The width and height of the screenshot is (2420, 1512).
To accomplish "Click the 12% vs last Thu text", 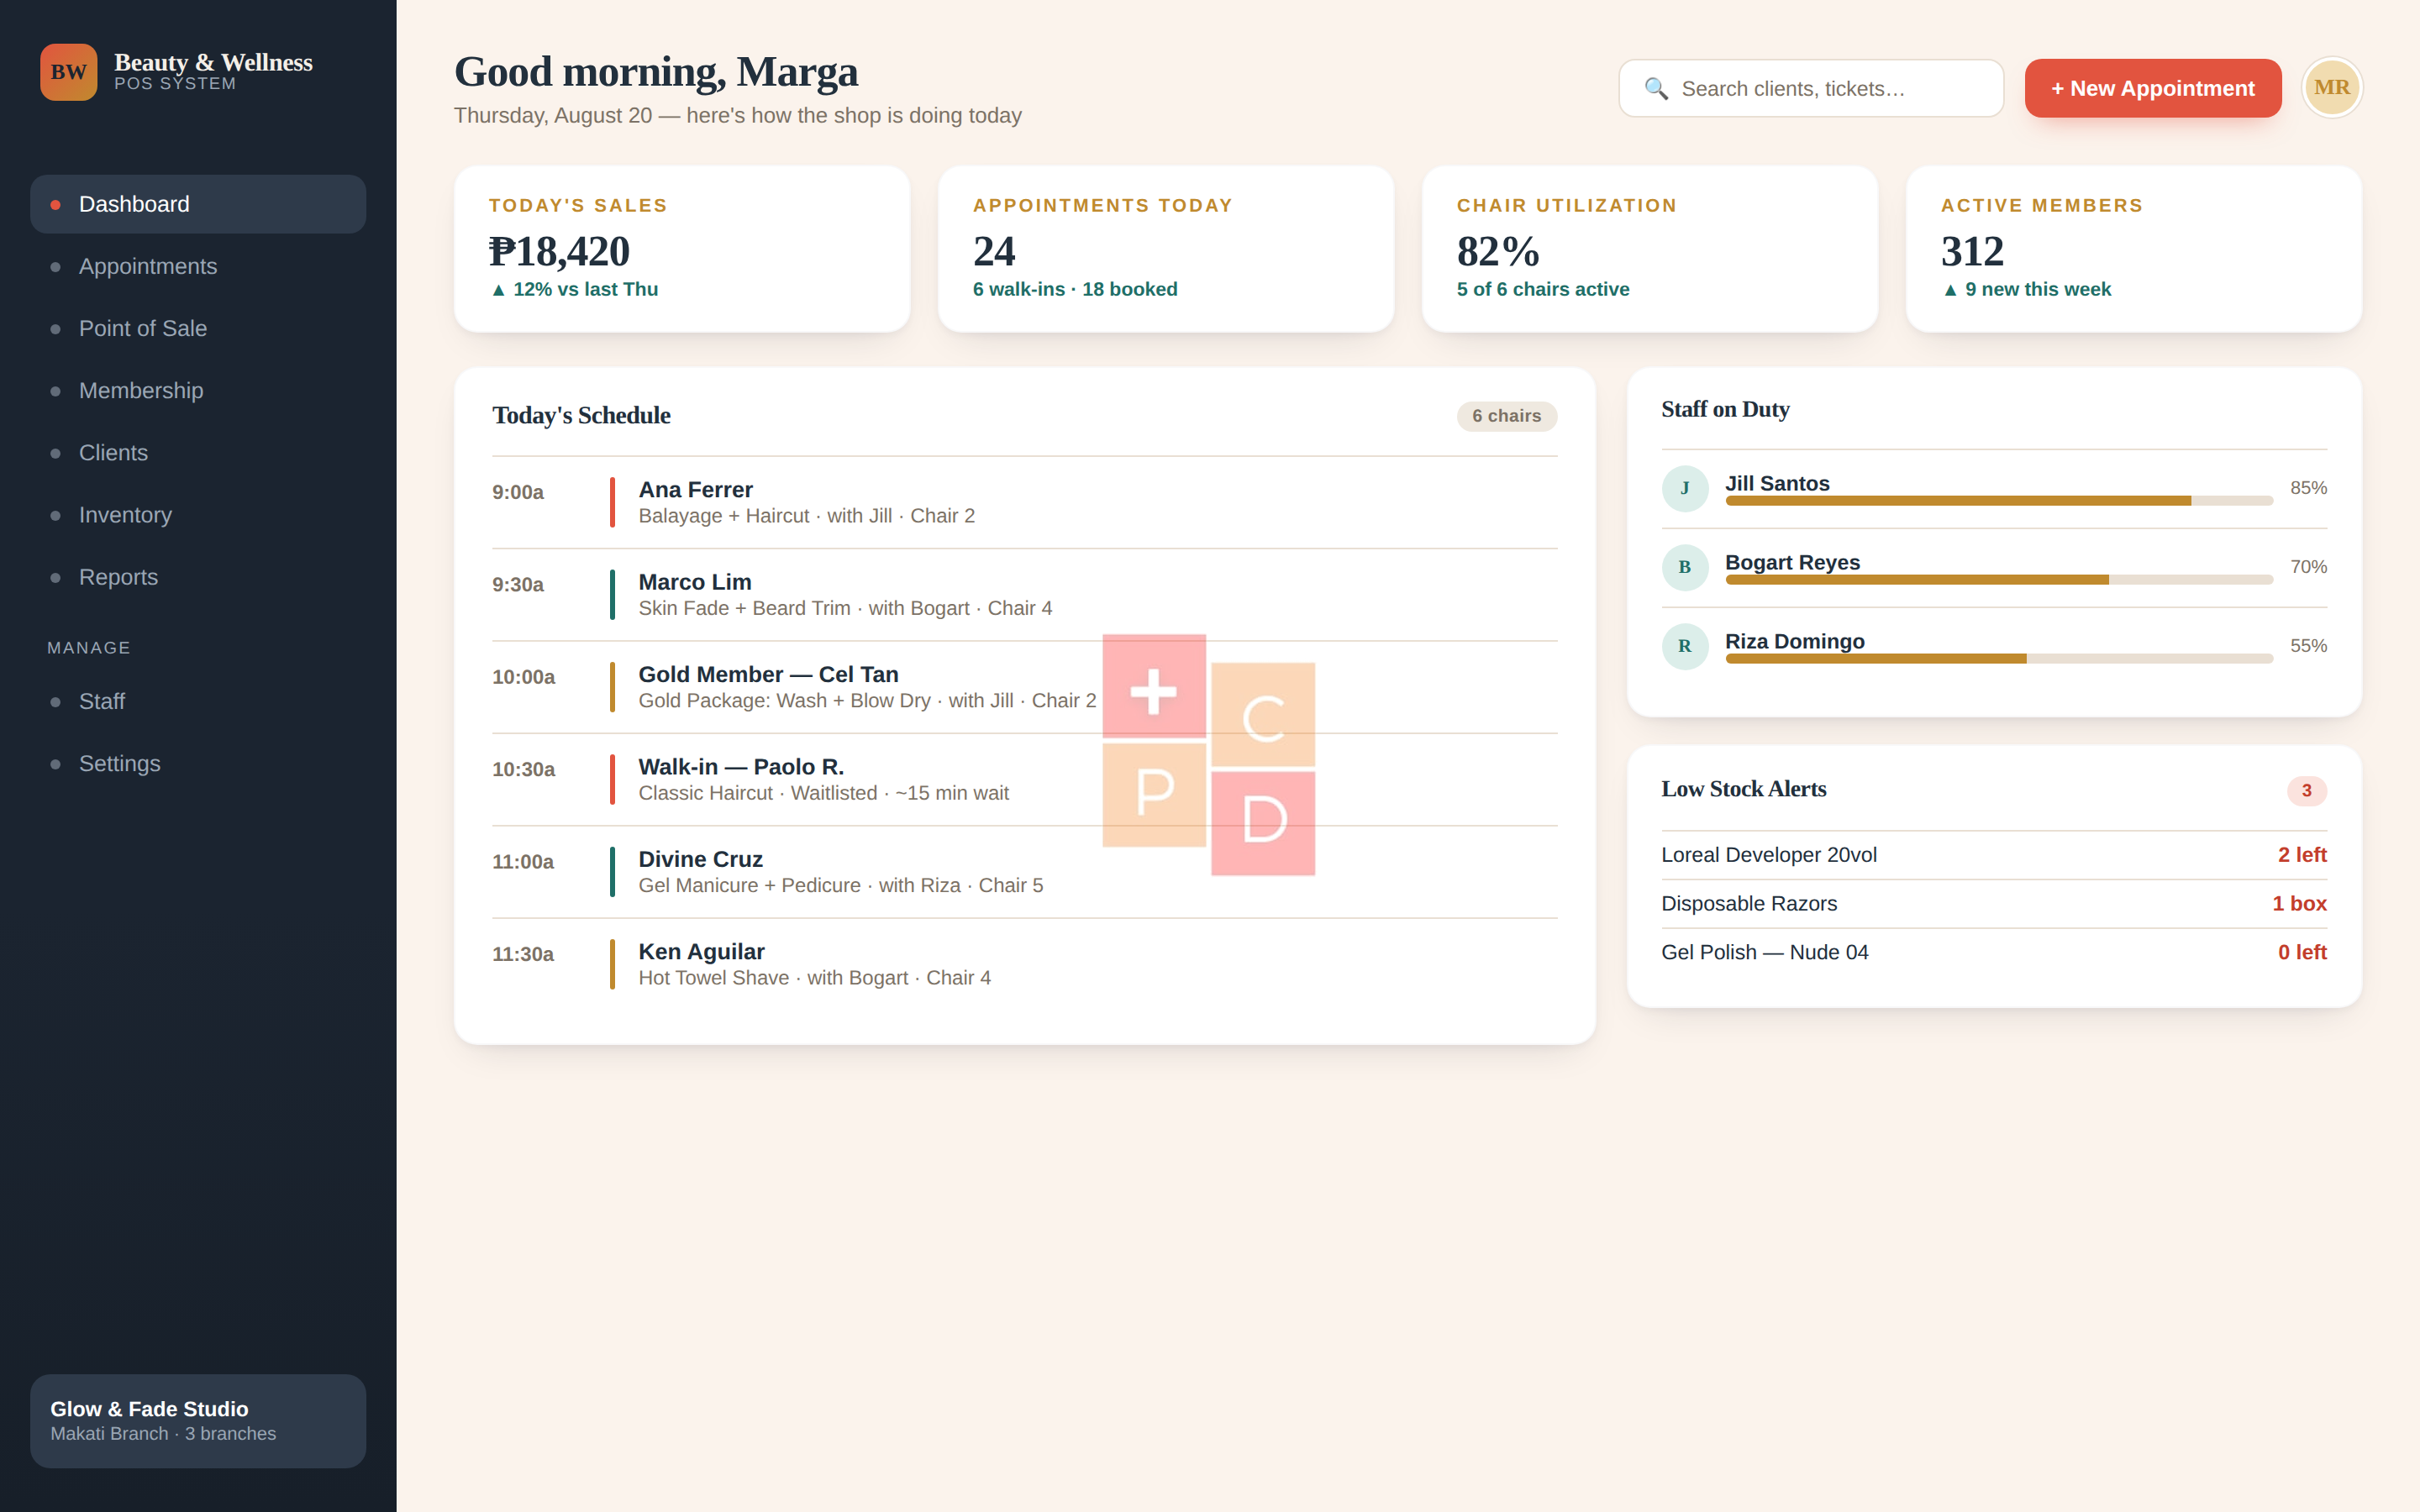I will pyautogui.click(x=574, y=289).
